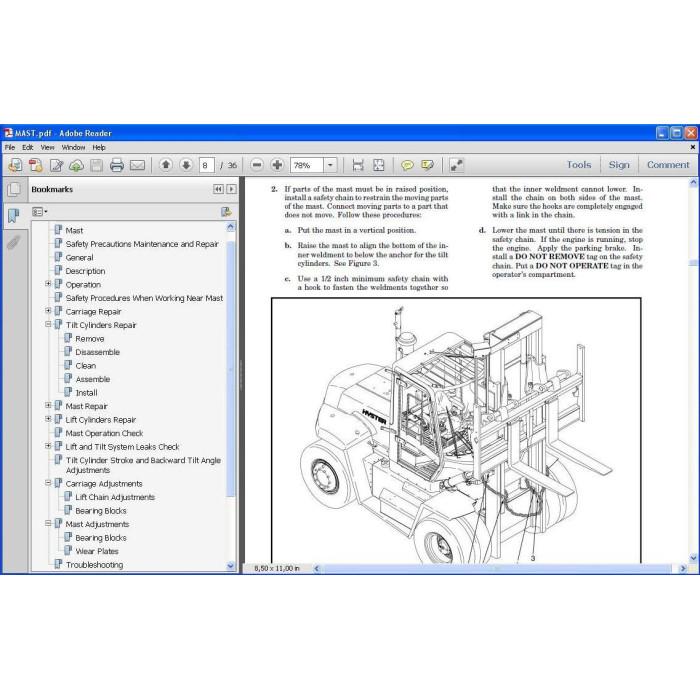700x700 pixels.
Task: Zoom out with the minus button
Action: click(x=257, y=165)
